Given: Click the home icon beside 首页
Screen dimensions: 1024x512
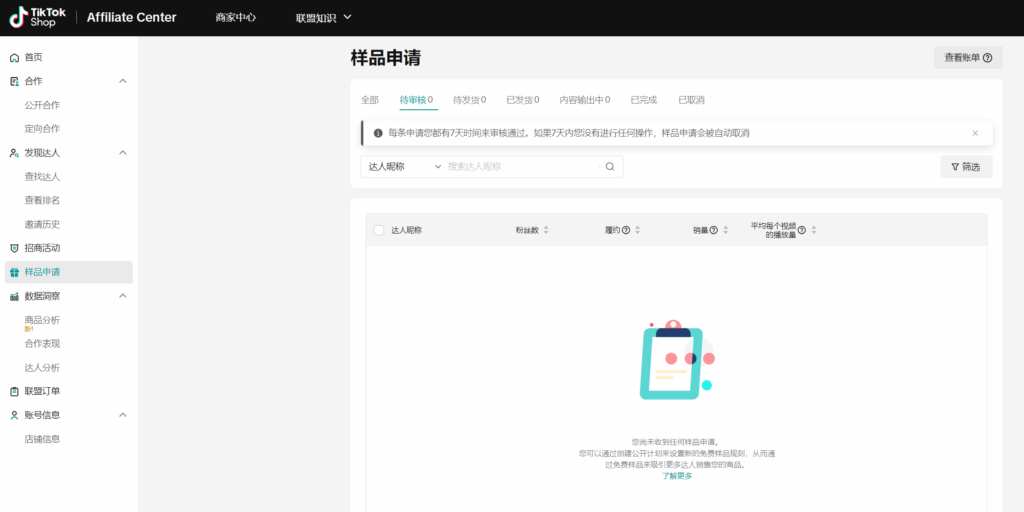Looking at the screenshot, I should pos(14,57).
